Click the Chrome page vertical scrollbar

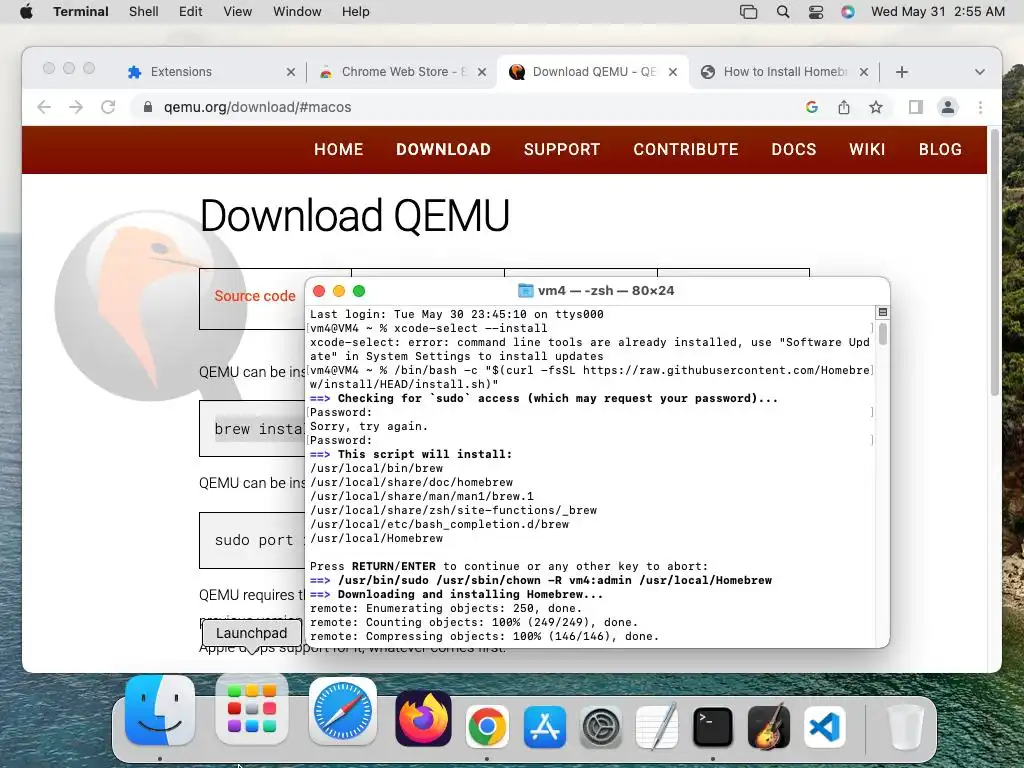[995, 261]
